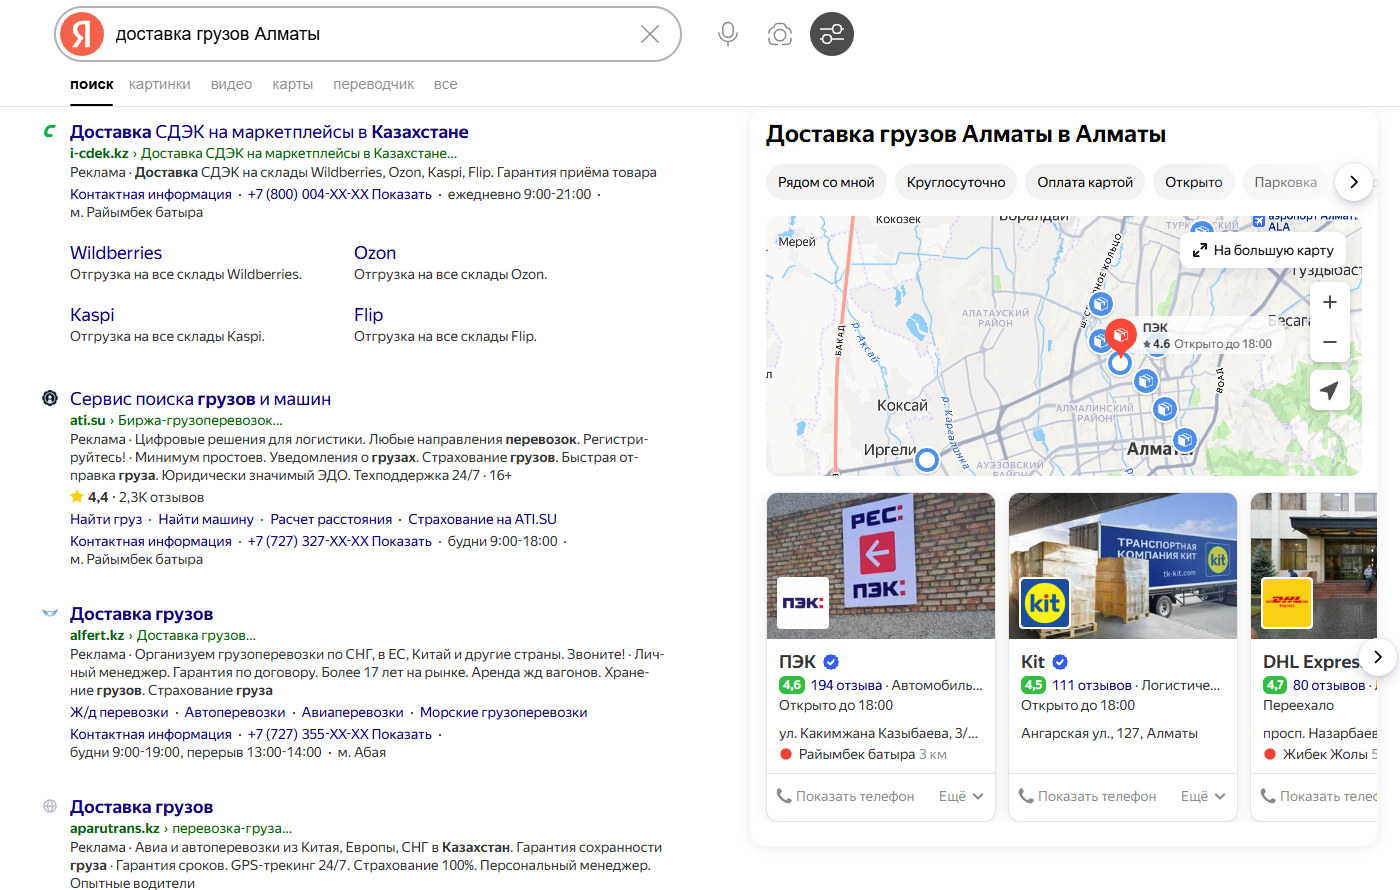Show ATI.SU phone number +7 (727) 327
1400x890 pixels.
point(340,541)
